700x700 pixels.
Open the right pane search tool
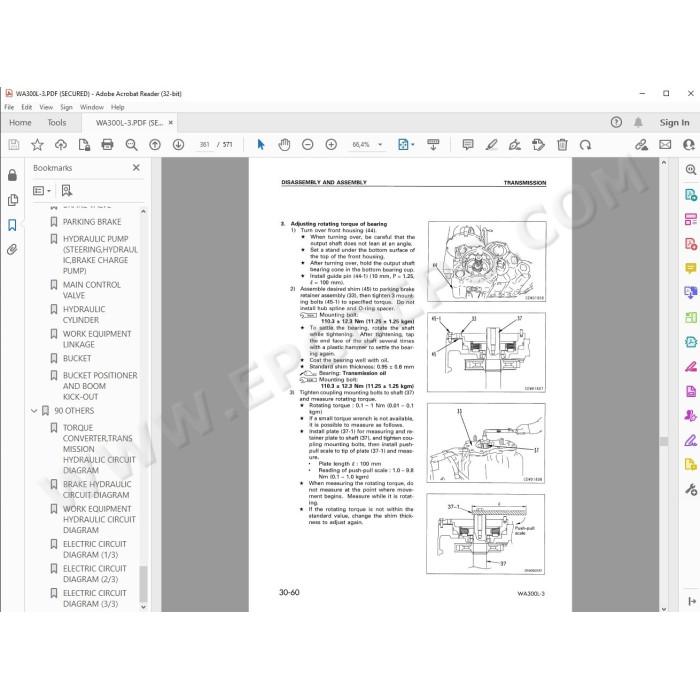[x=691, y=170]
